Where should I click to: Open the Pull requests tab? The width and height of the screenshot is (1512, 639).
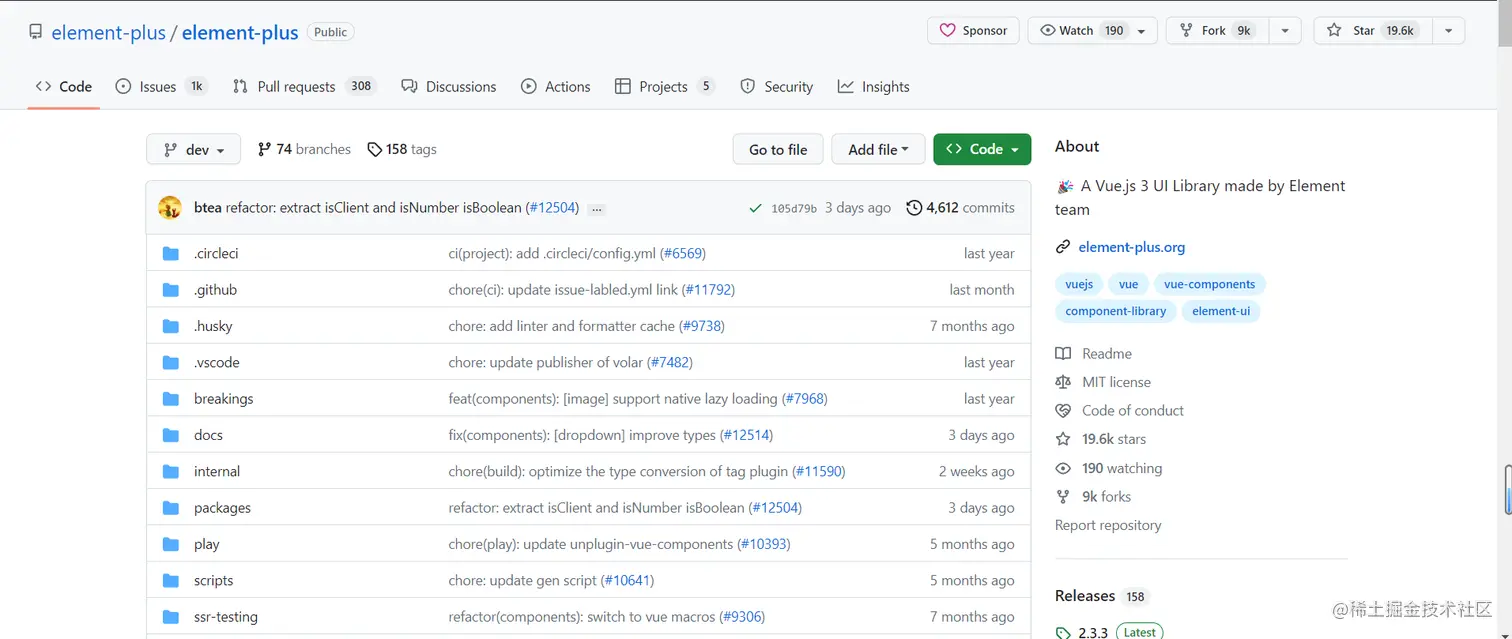(304, 87)
